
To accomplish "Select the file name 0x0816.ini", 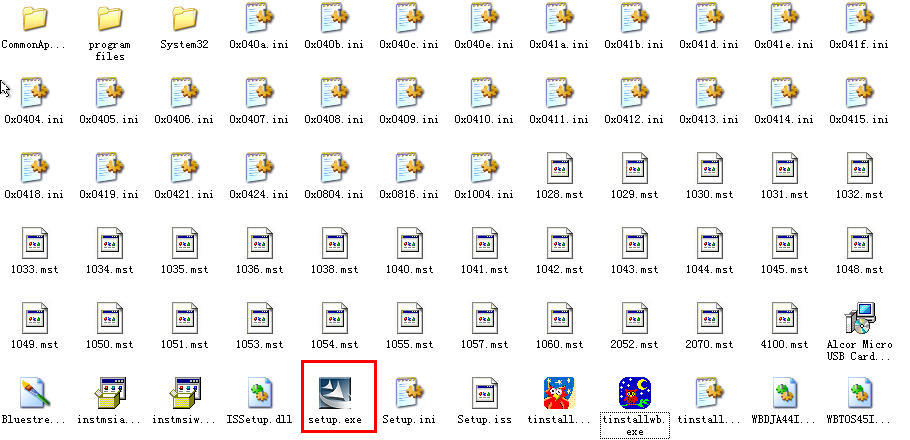I will pos(409,194).
